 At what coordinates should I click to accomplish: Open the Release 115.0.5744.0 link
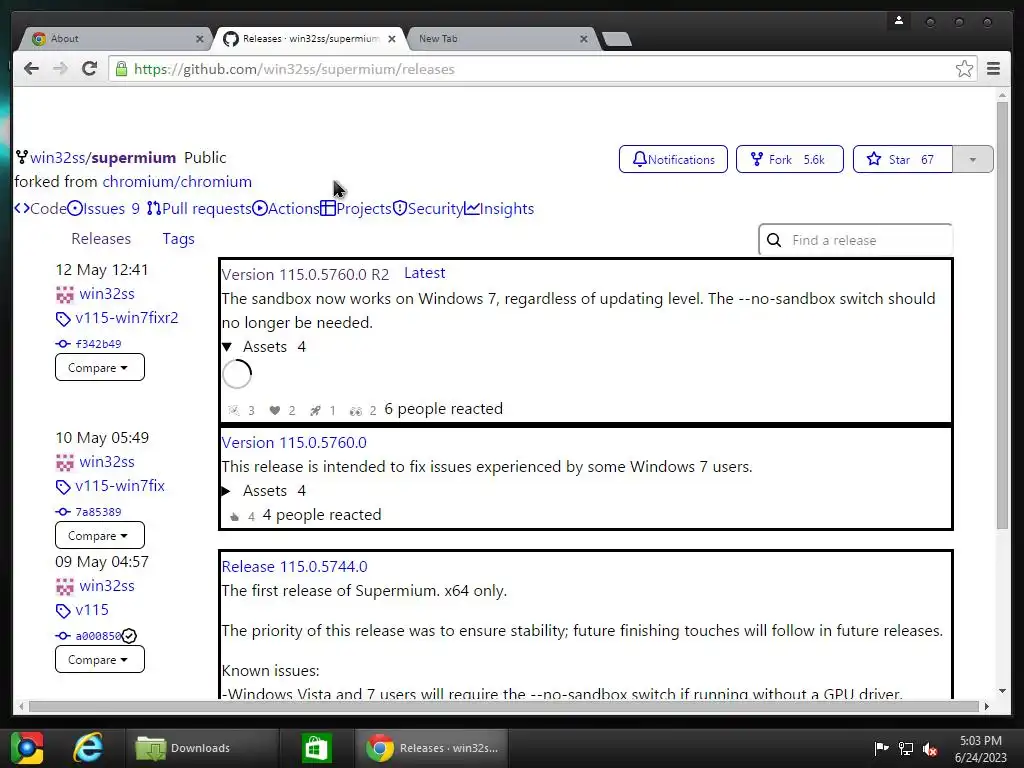[294, 567]
